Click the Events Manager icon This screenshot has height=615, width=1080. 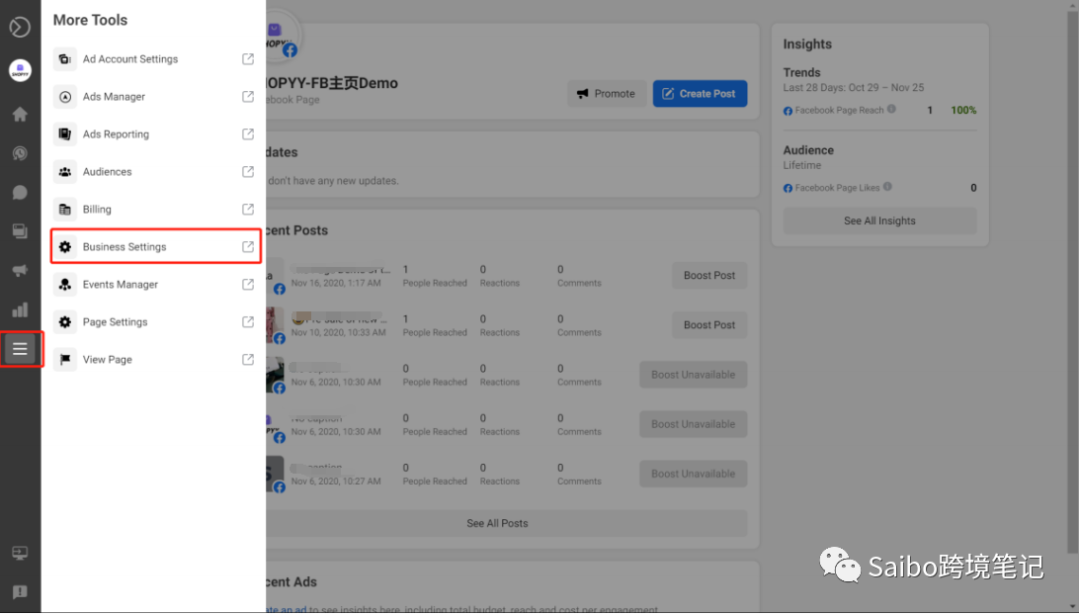(65, 284)
